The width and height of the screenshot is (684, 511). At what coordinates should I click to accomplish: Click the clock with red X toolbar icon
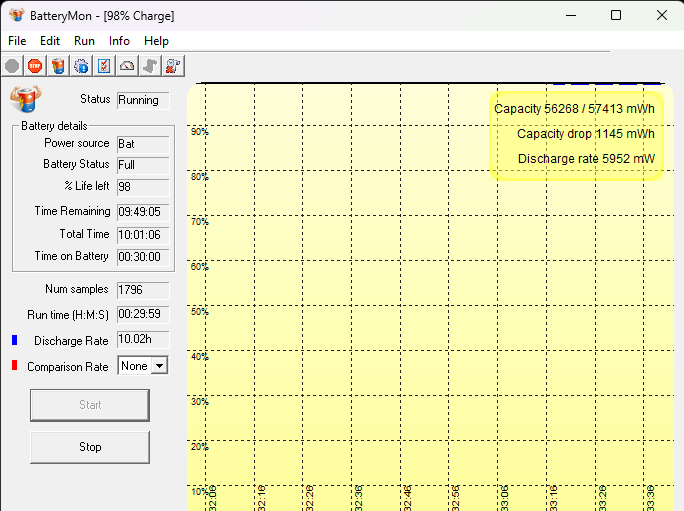173,66
